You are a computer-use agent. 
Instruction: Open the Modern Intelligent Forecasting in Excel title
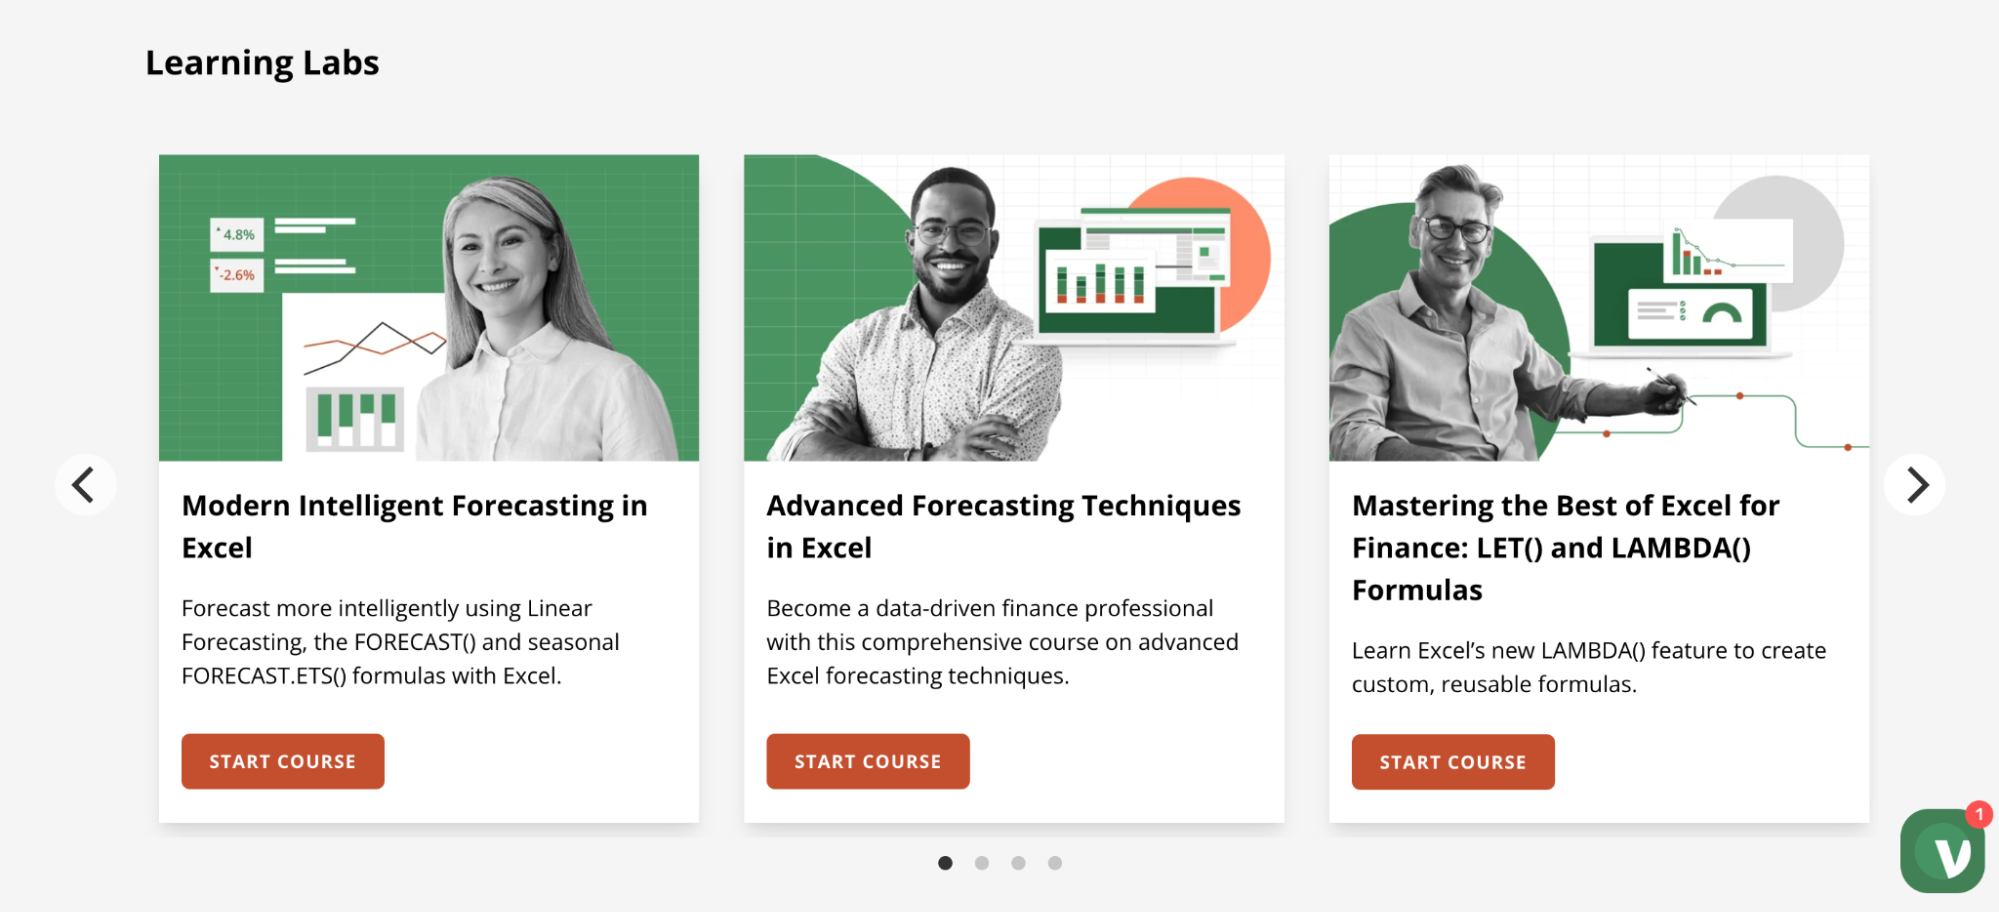click(413, 526)
